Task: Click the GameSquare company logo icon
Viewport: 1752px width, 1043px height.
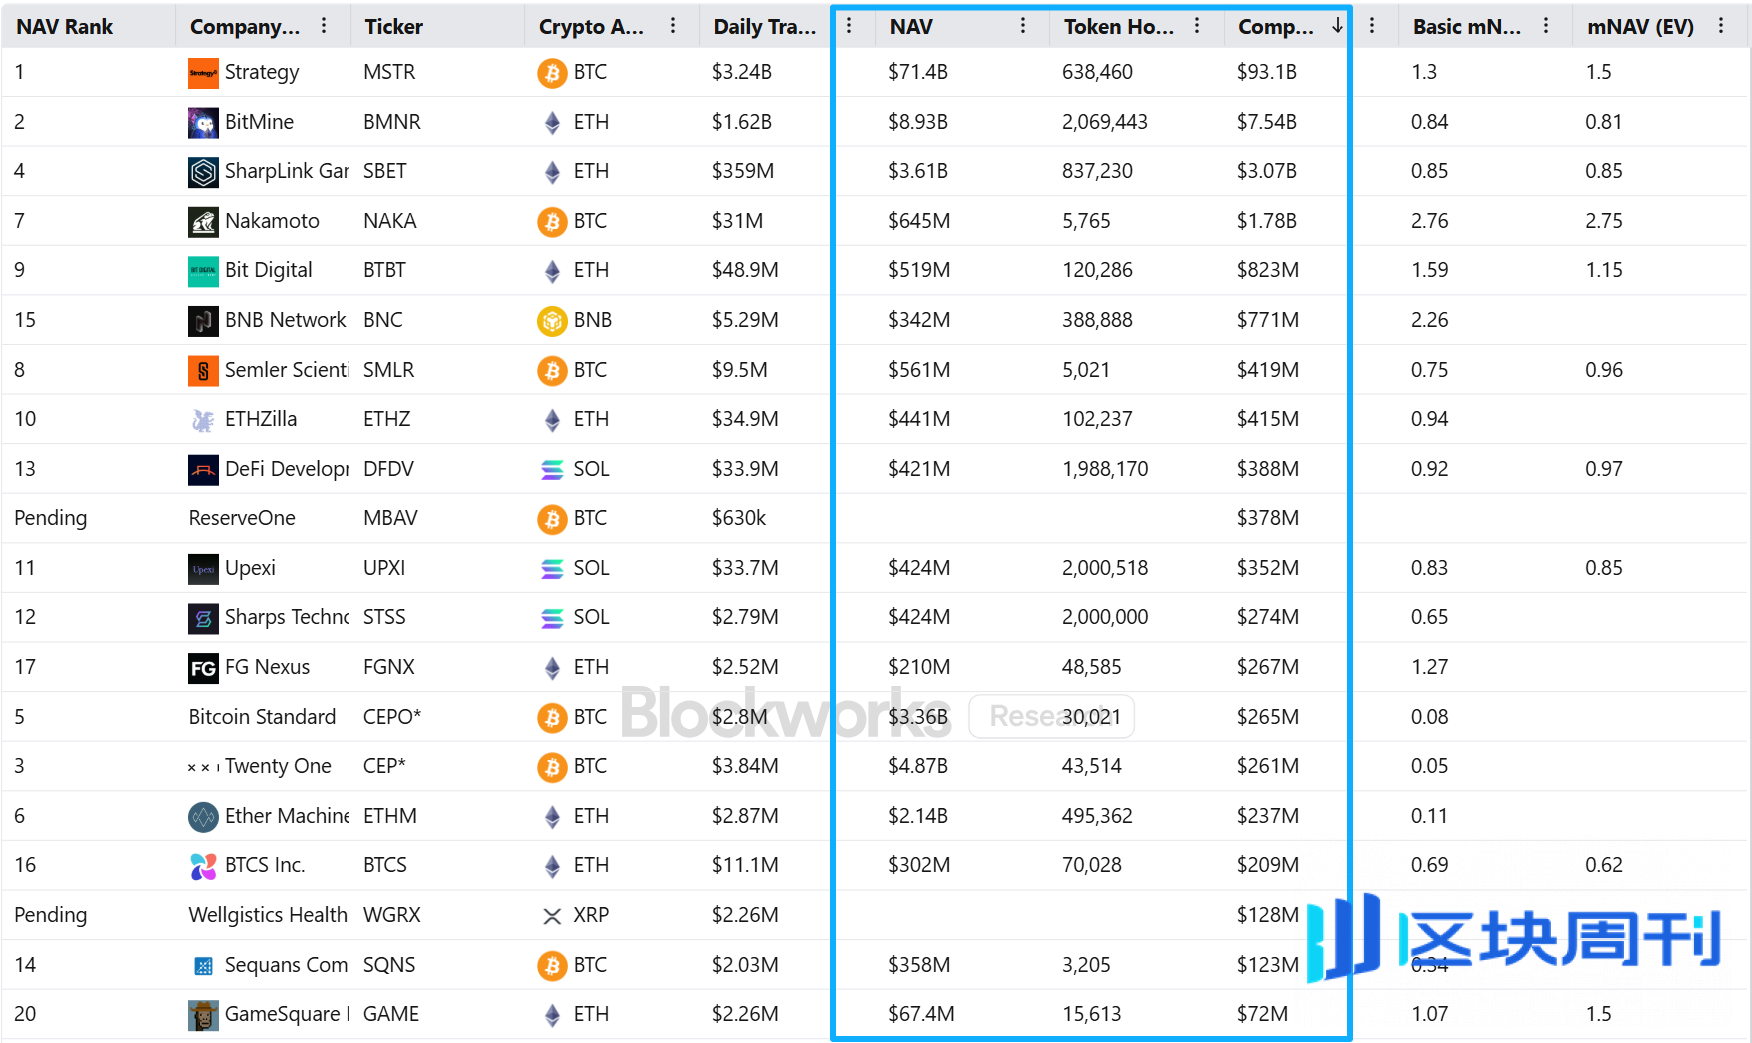Action: point(203,1015)
